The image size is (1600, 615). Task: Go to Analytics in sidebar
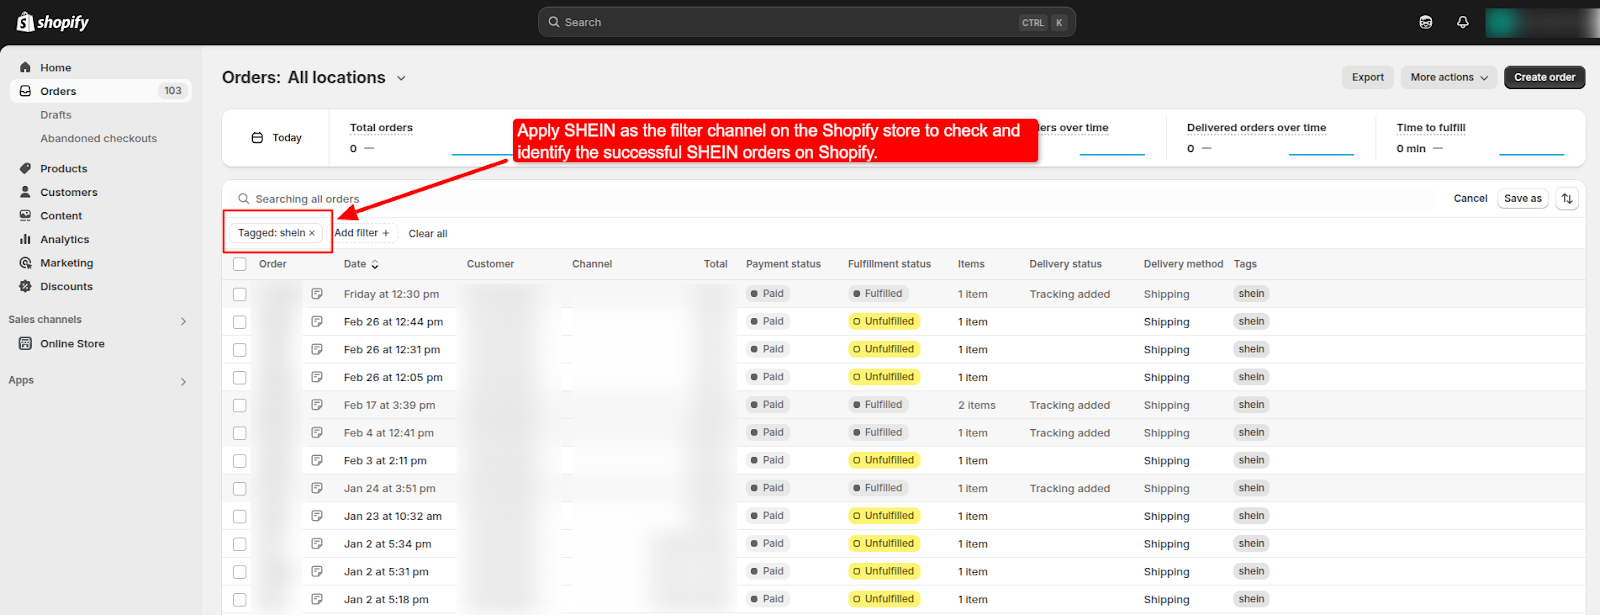pyautogui.click(x=64, y=239)
